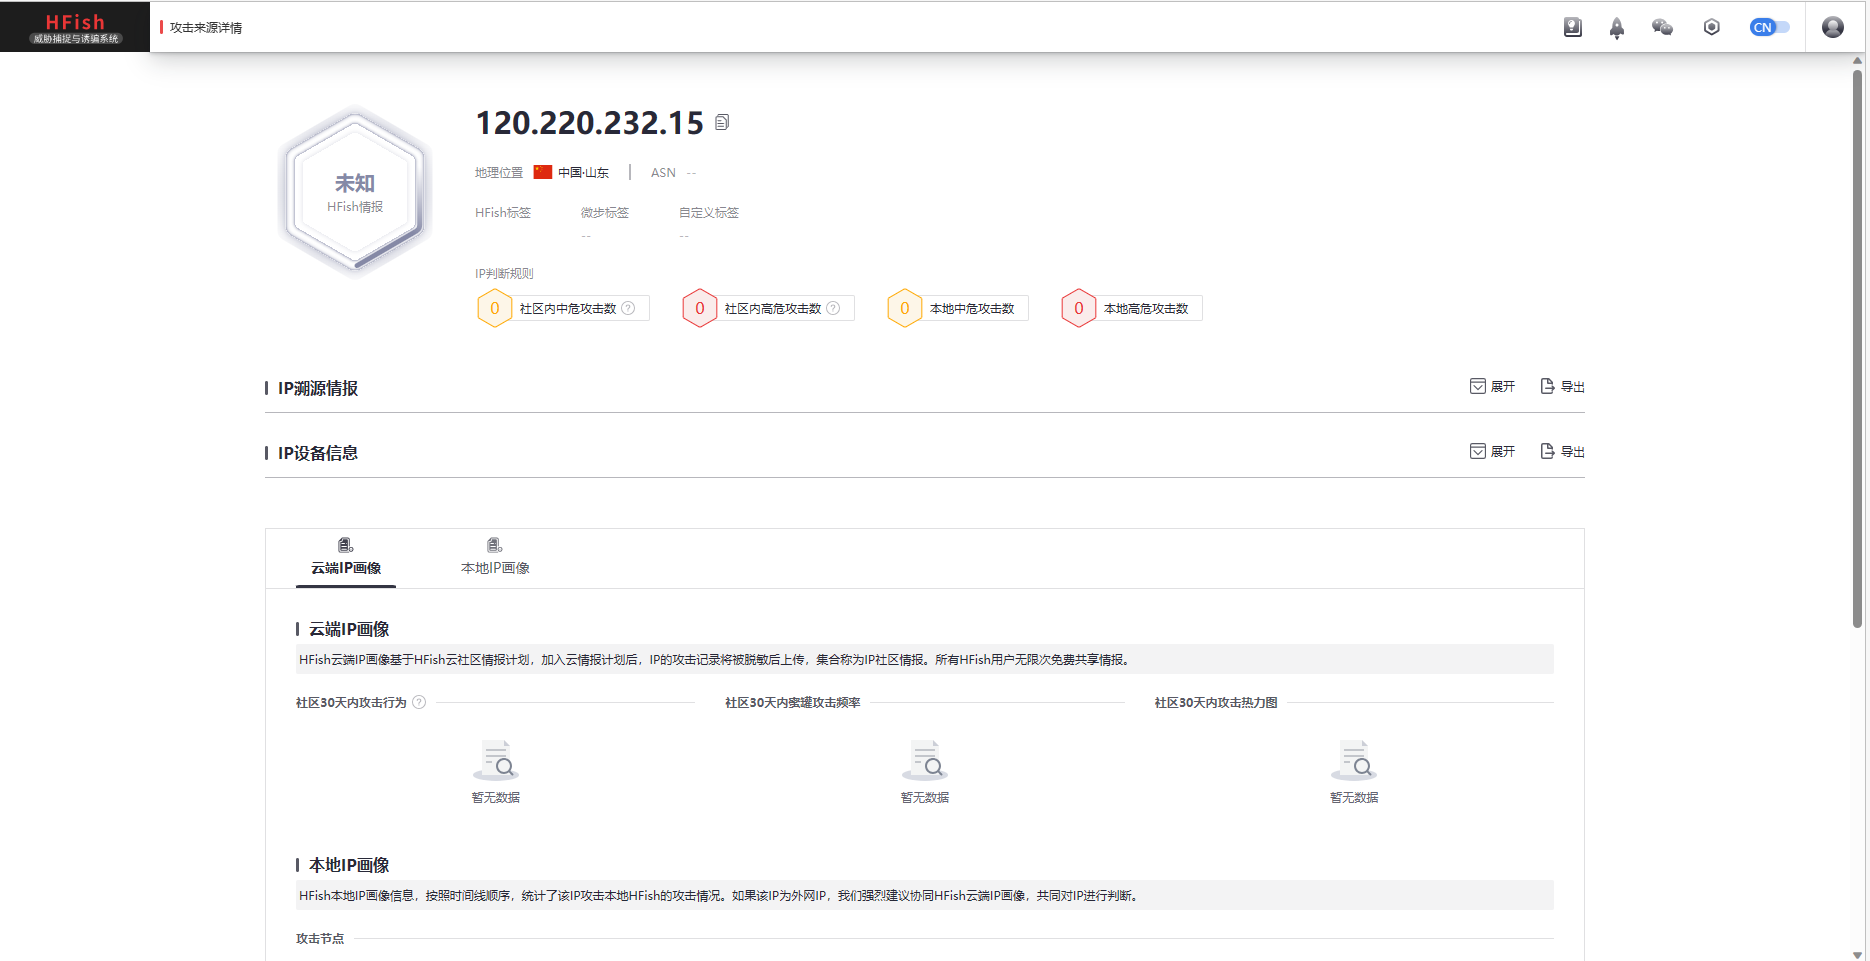This screenshot has width=1870, height=961.
Task: Open the WeChat community icon
Action: click(x=1662, y=27)
